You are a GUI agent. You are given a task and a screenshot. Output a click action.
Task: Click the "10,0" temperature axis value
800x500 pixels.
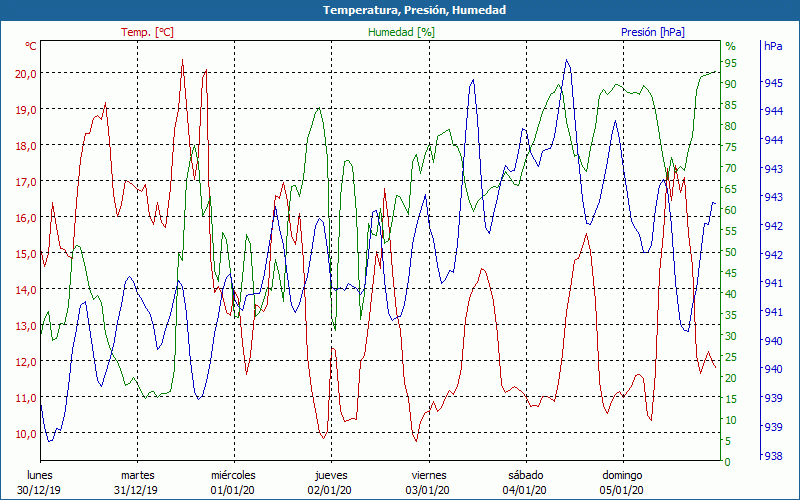pos(27,434)
